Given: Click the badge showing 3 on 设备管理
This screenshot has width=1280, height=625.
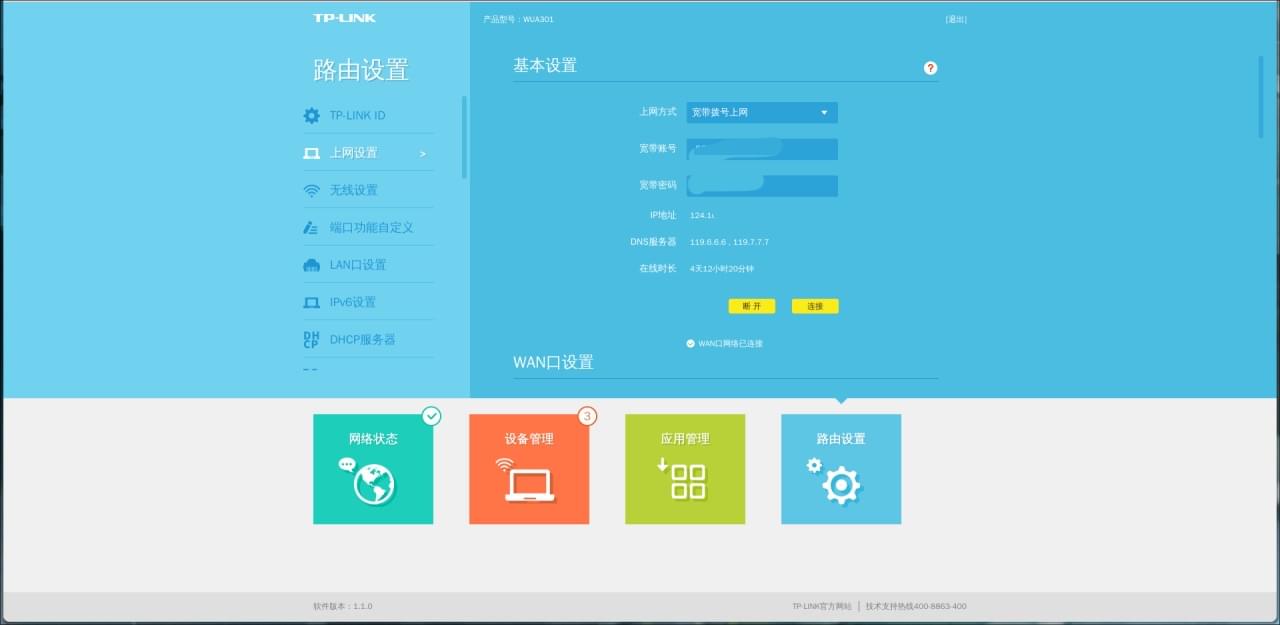Looking at the screenshot, I should (x=587, y=415).
